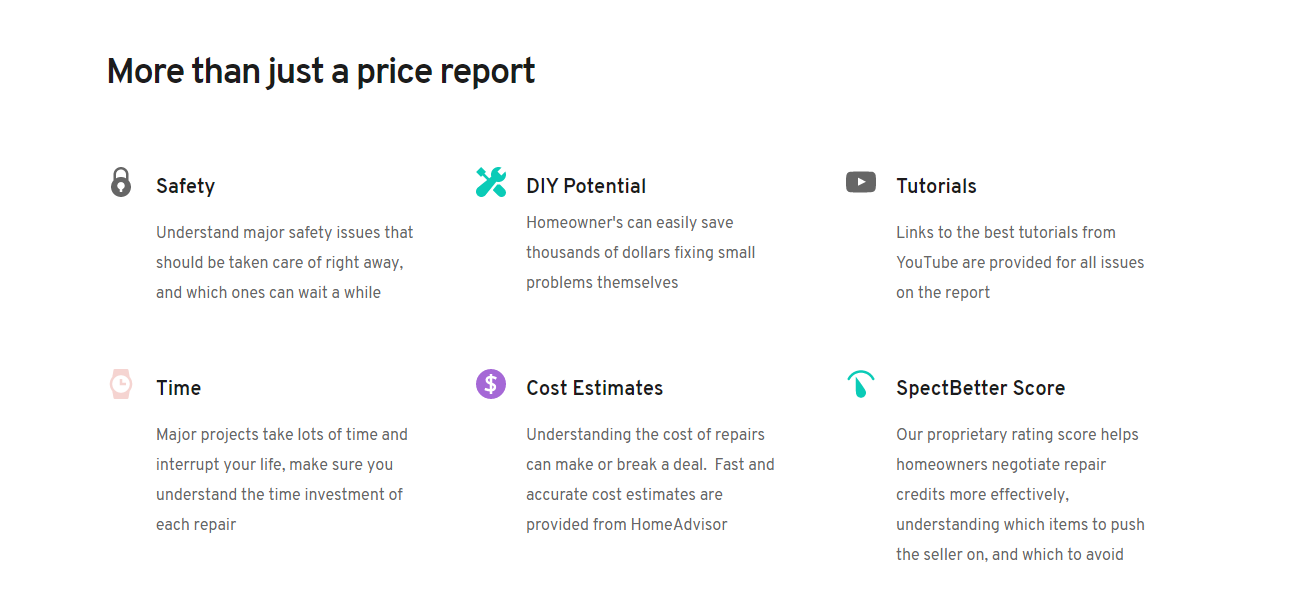
Task: Click the Cost Estimates heading
Action: [x=594, y=388]
